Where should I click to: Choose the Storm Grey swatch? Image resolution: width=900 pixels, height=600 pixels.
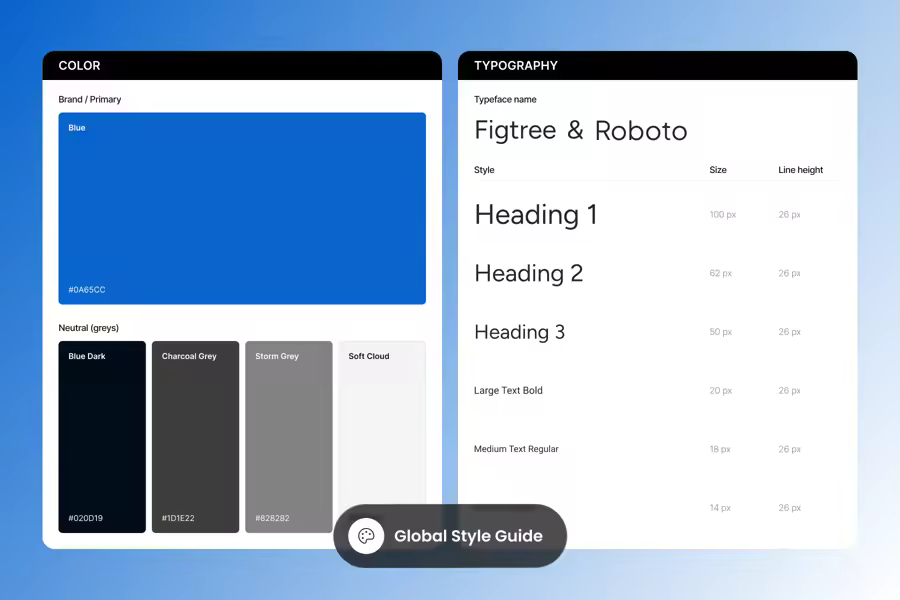[x=288, y=437]
